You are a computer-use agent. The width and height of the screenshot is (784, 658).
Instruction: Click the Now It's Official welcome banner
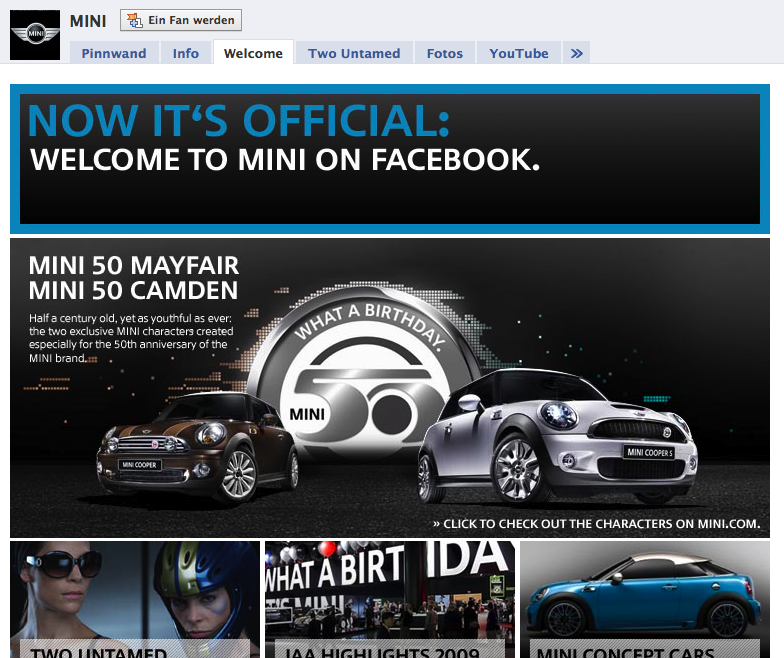click(390, 158)
